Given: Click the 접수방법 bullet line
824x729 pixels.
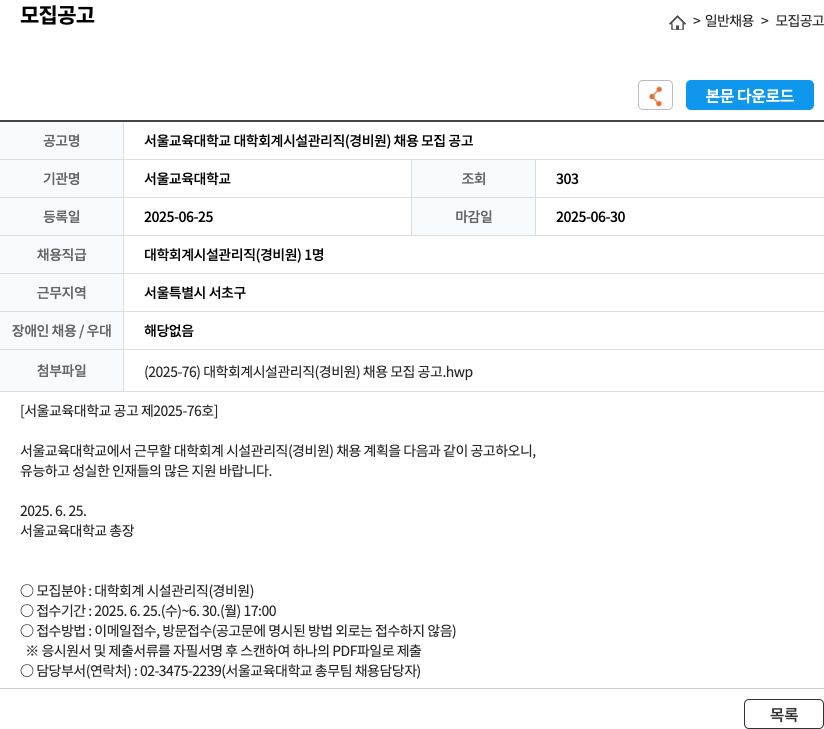Looking at the screenshot, I should 238,631.
